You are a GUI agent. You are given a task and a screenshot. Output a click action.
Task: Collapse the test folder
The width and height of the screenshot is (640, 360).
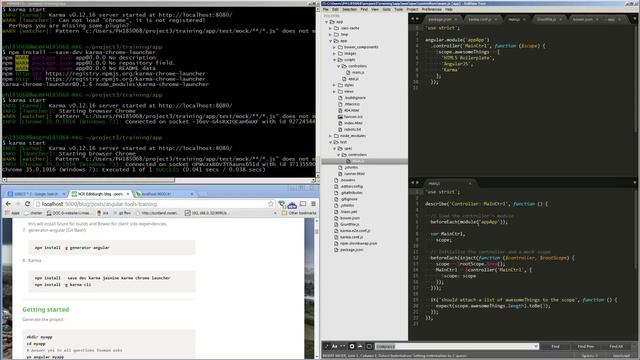click(x=331, y=142)
